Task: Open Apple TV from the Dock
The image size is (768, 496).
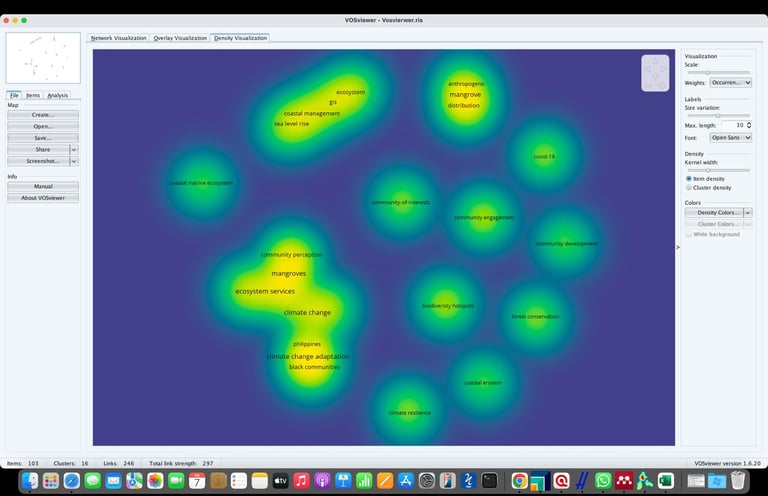Action: pos(280,481)
